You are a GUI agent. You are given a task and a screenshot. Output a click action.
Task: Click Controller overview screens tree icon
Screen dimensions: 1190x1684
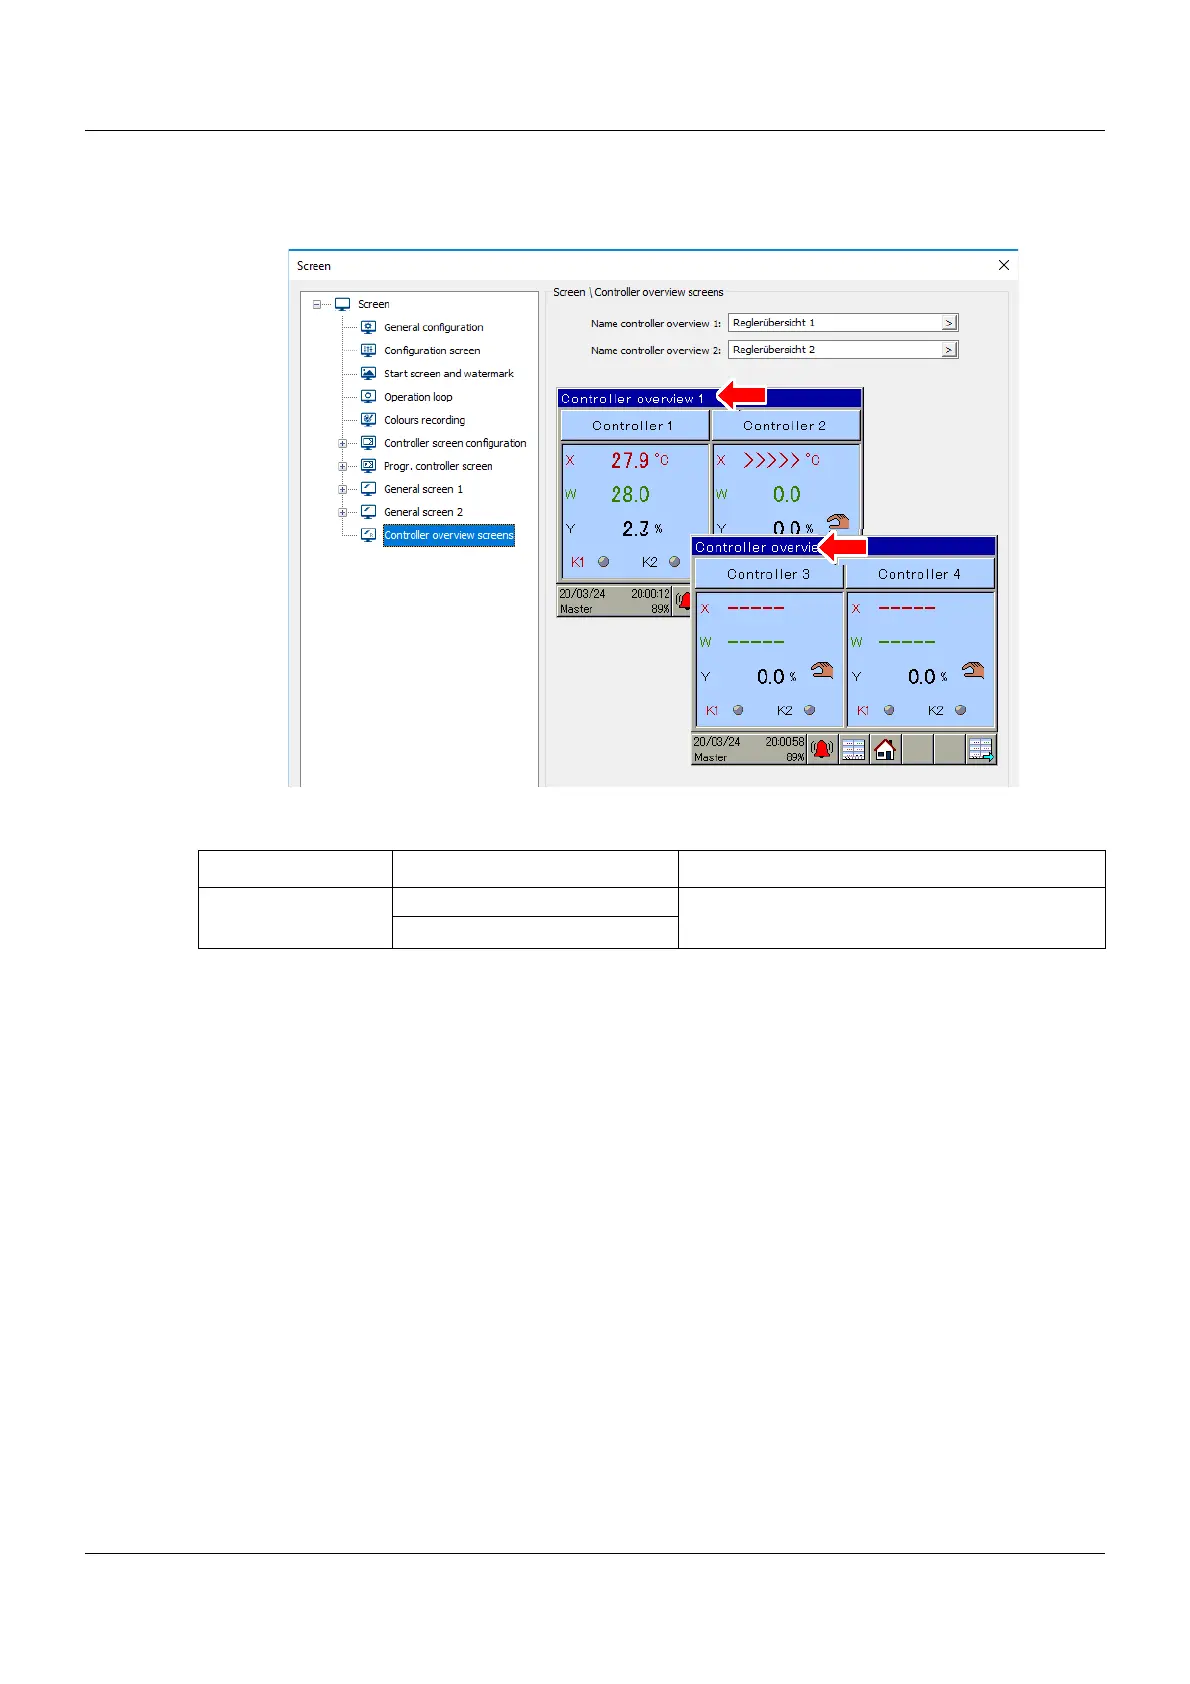[x=368, y=535]
